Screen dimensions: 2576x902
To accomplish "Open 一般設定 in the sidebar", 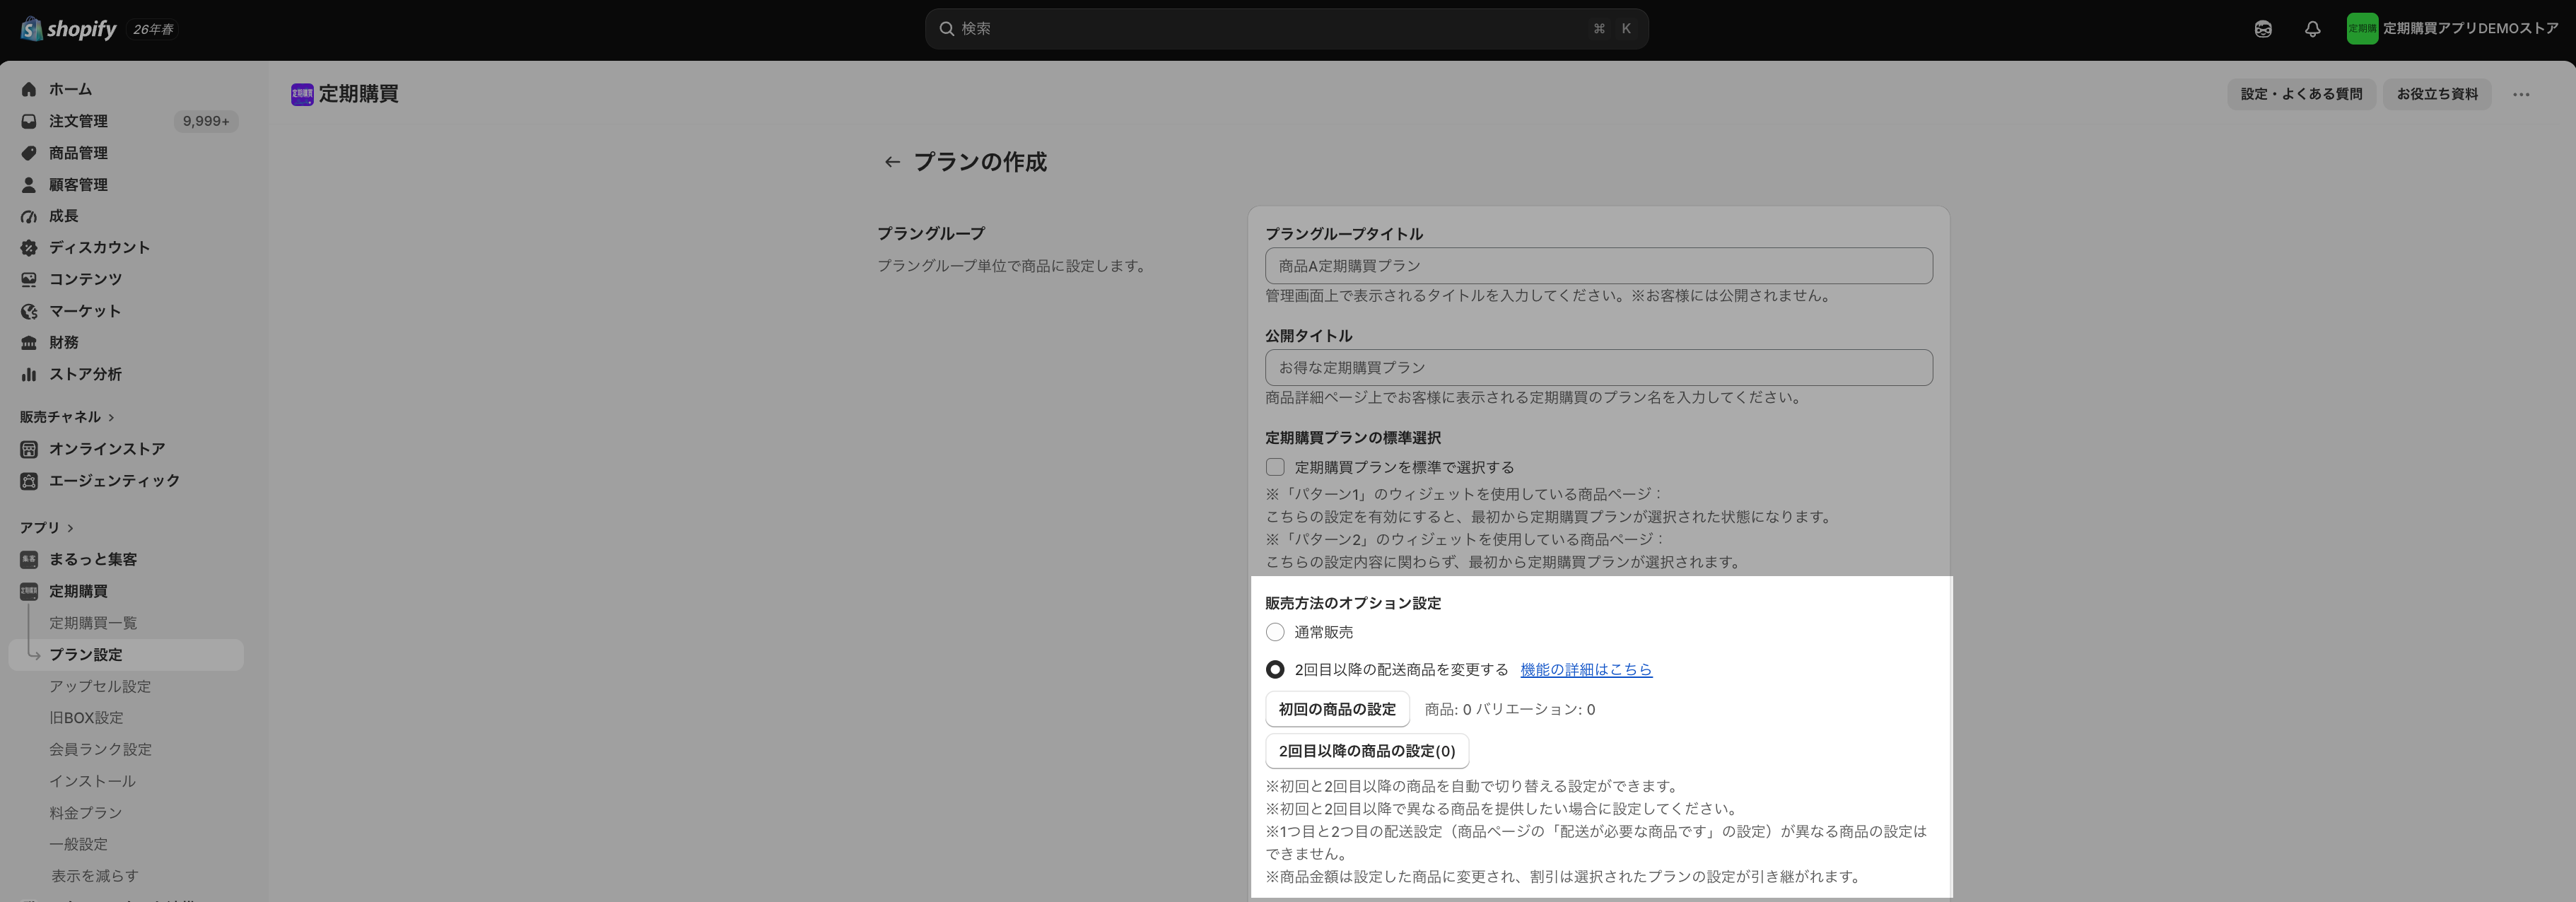I will [79, 845].
